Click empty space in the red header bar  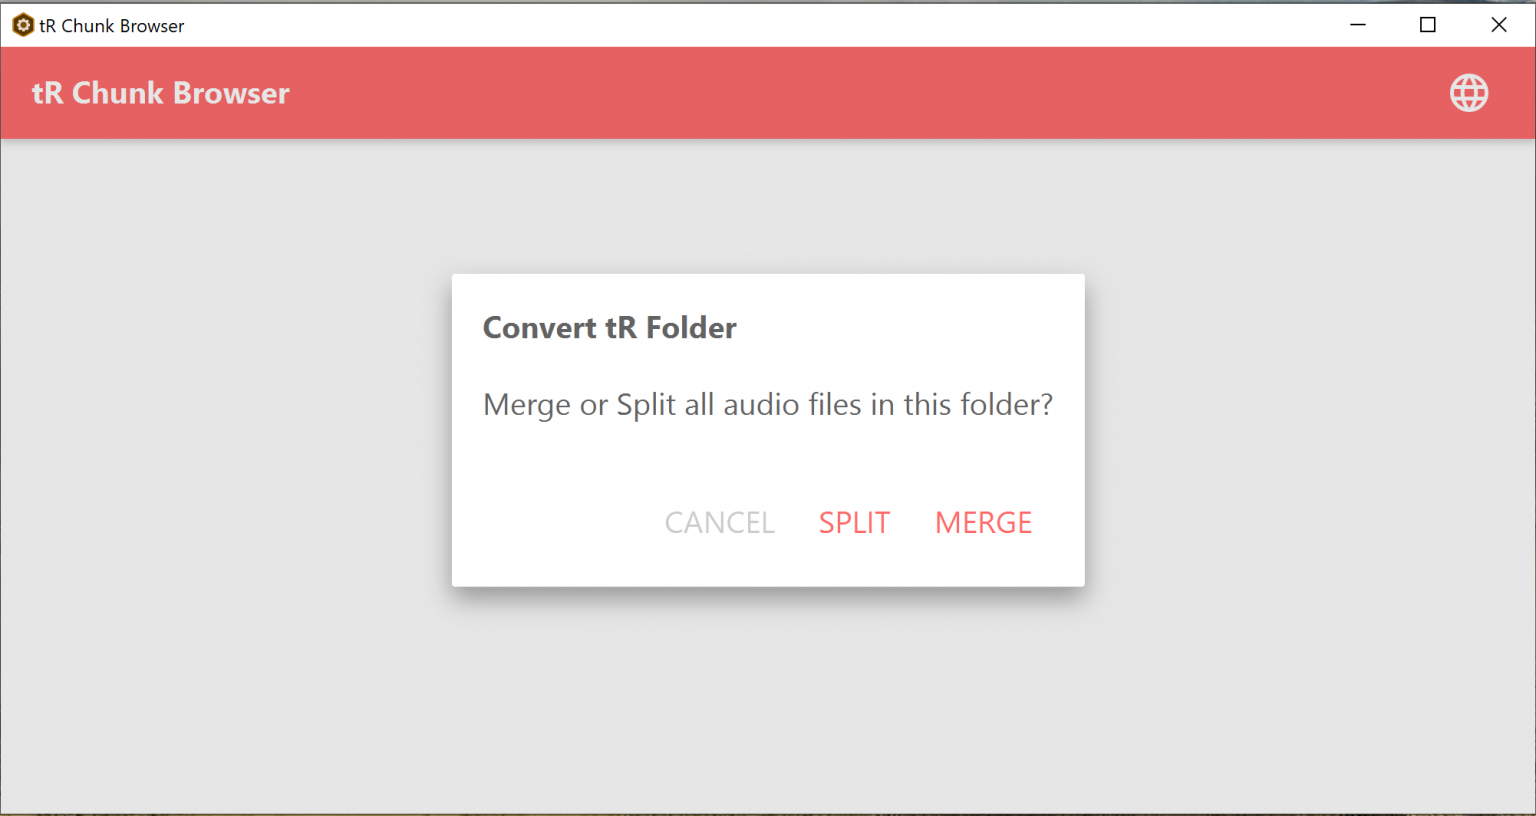click(800, 93)
